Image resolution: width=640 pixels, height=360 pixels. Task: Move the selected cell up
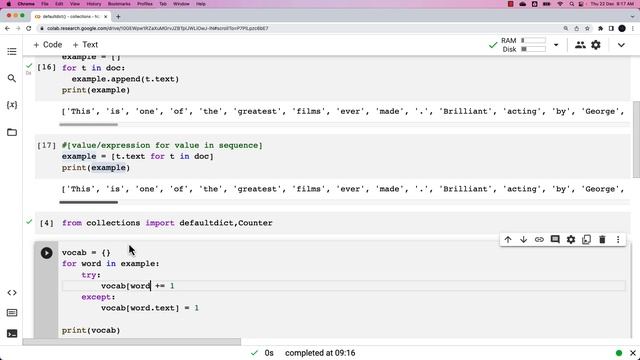(x=508, y=240)
